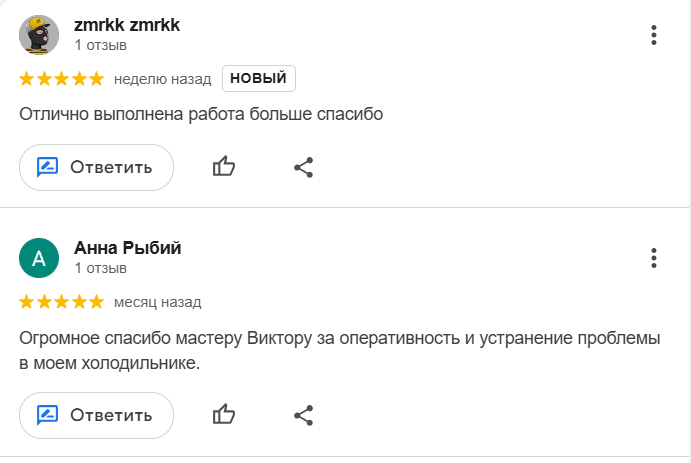The image size is (691, 463).
Task: Open zmrkk zmrkk's profile picture
Action: (39, 35)
